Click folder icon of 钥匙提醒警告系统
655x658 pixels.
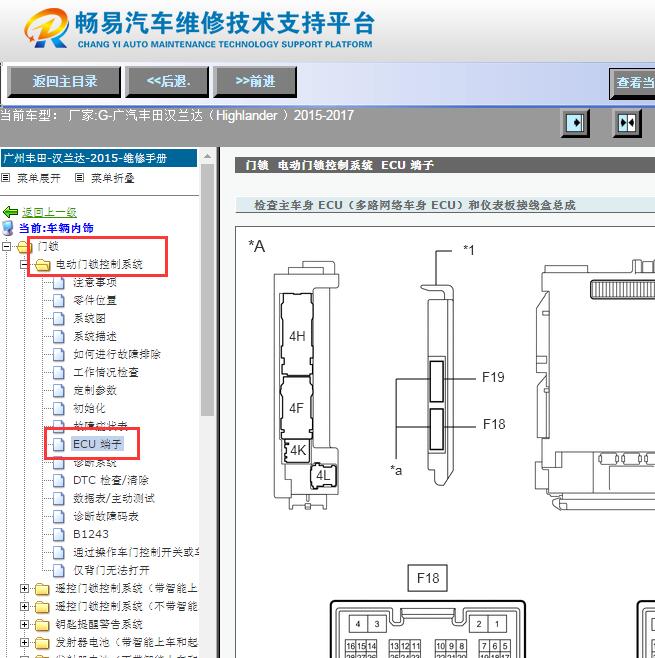tap(42, 625)
